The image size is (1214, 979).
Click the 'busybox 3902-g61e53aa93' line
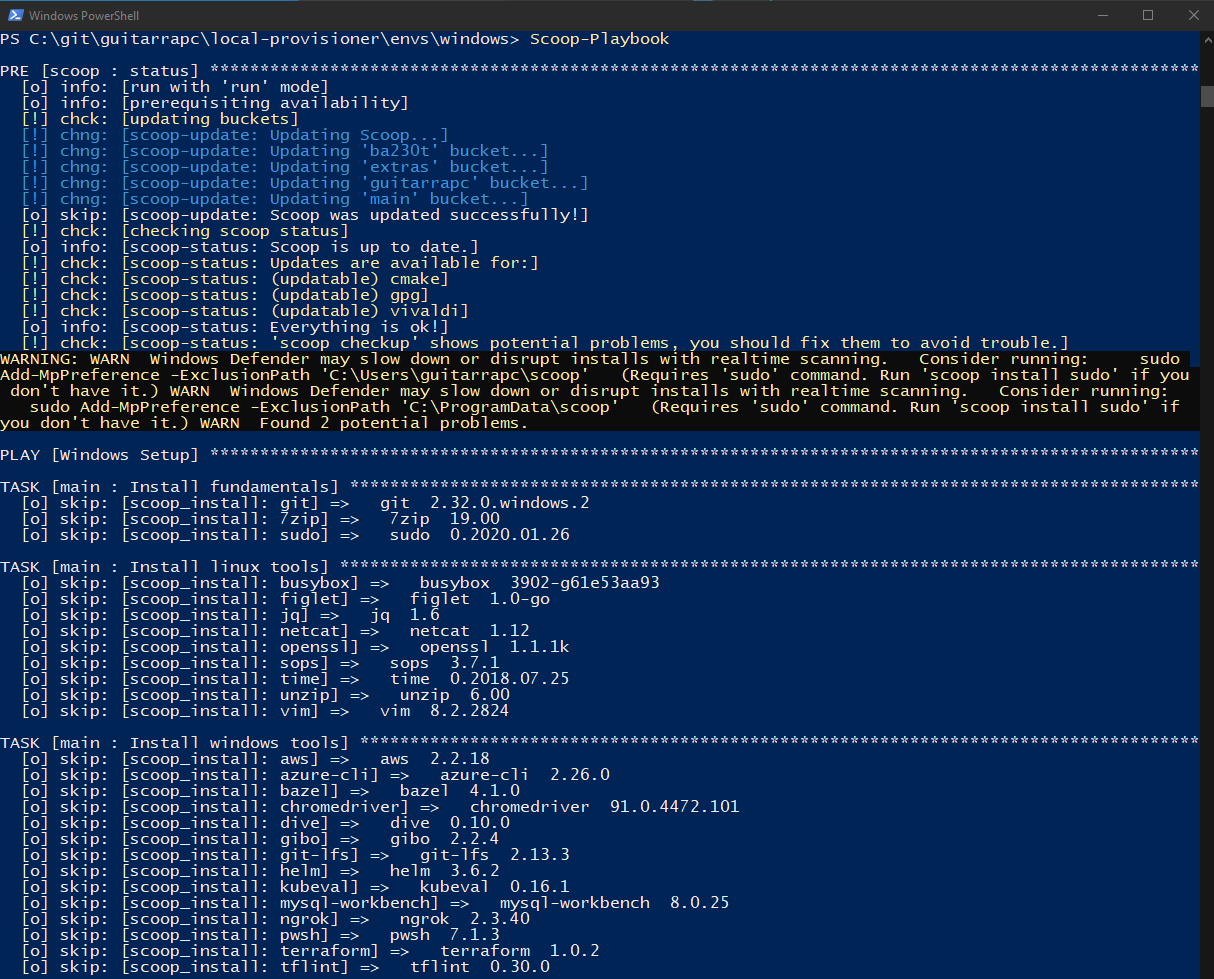[x=340, y=583]
